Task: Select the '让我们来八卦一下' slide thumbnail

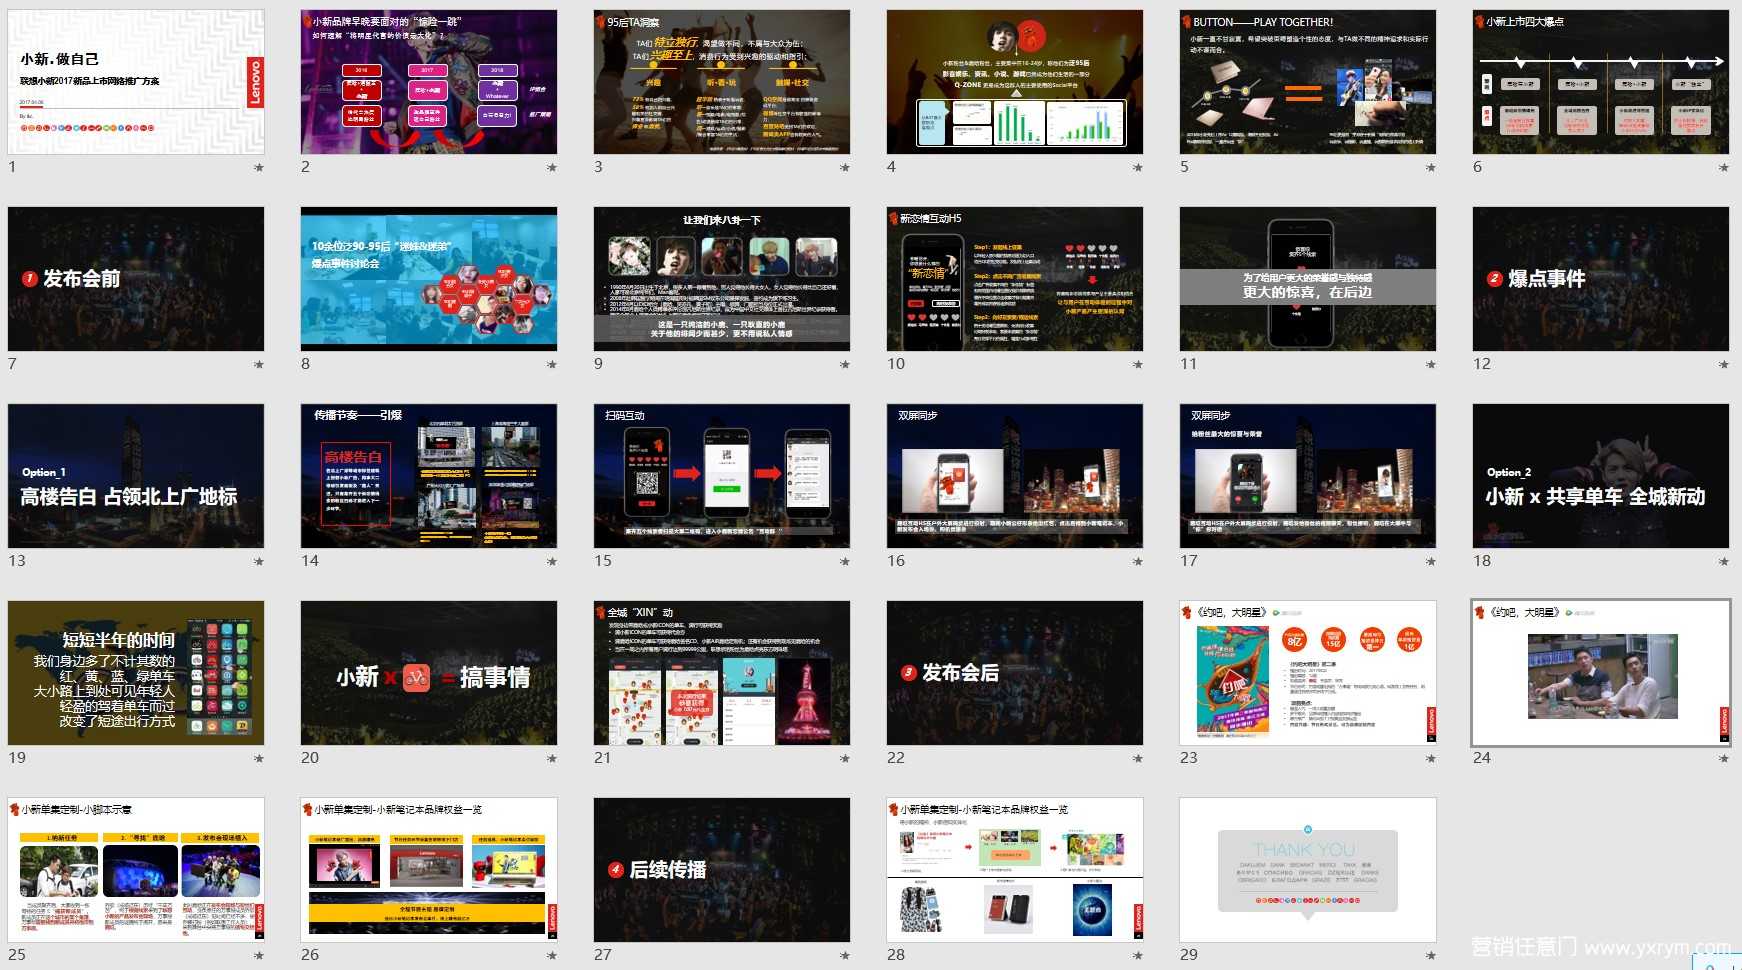Action: tap(722, 279)
